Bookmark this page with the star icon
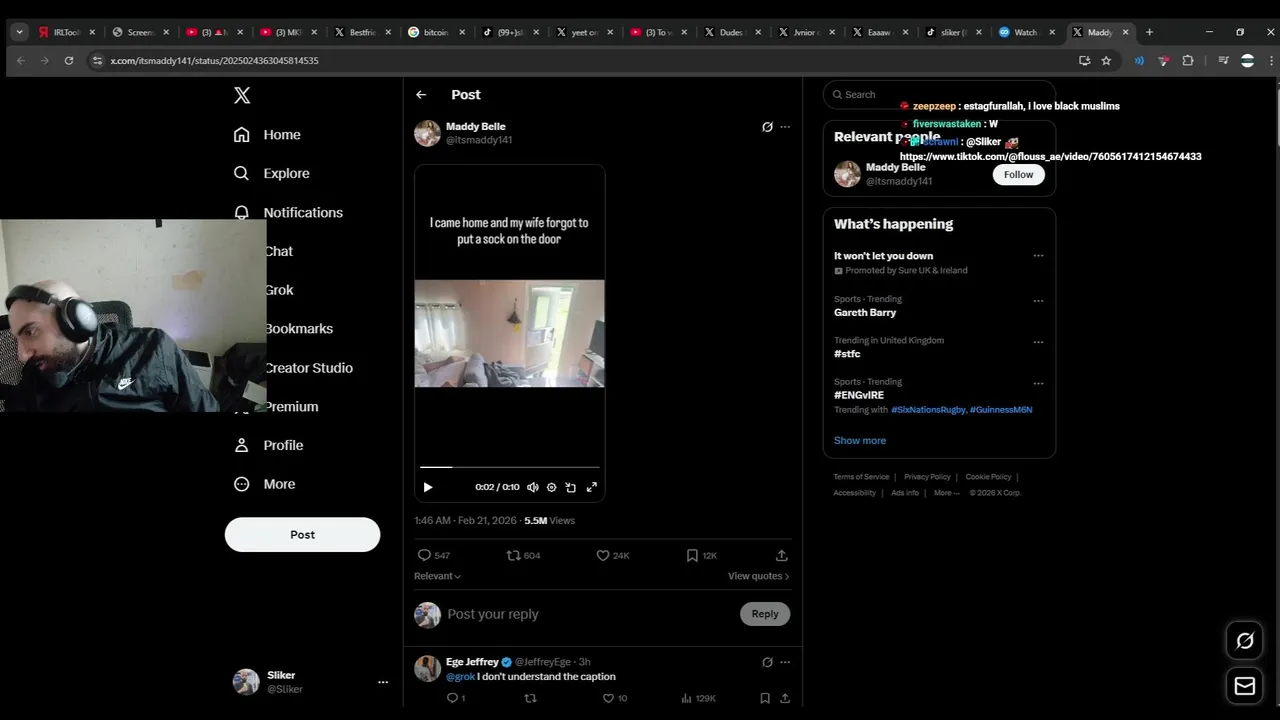Screen dimensions: 1280x720 click(x=1106, y=61)
